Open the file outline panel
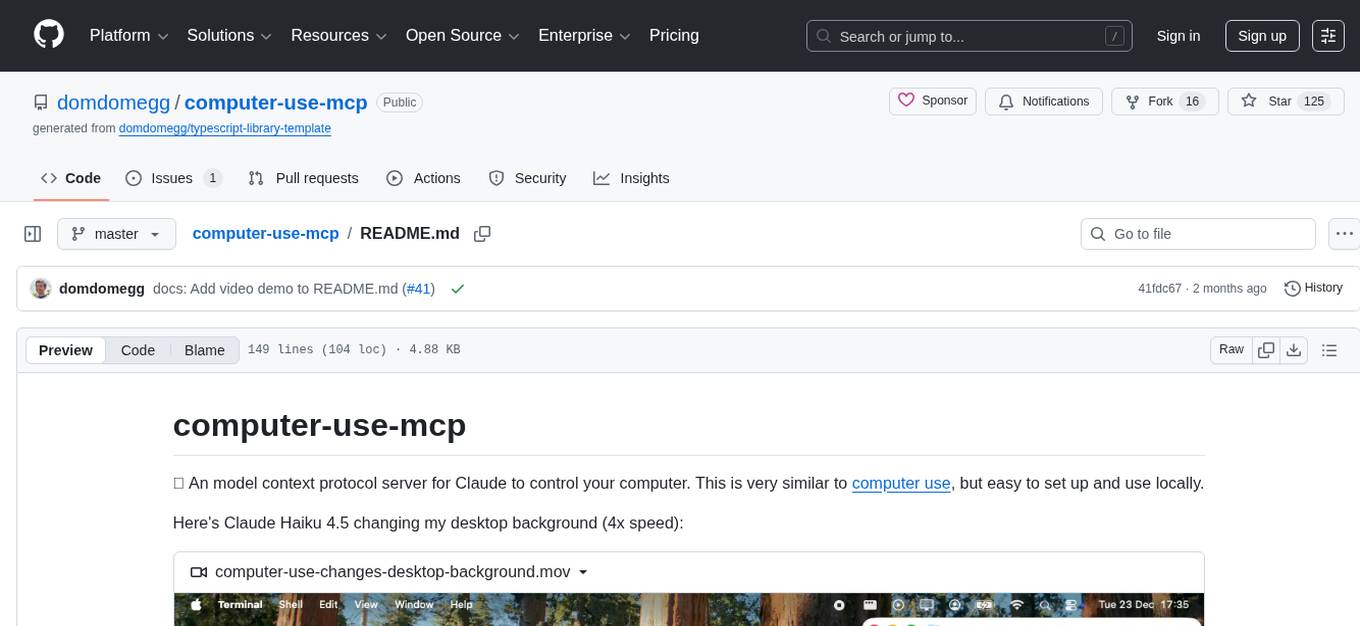 click(x=1329, y=350)
